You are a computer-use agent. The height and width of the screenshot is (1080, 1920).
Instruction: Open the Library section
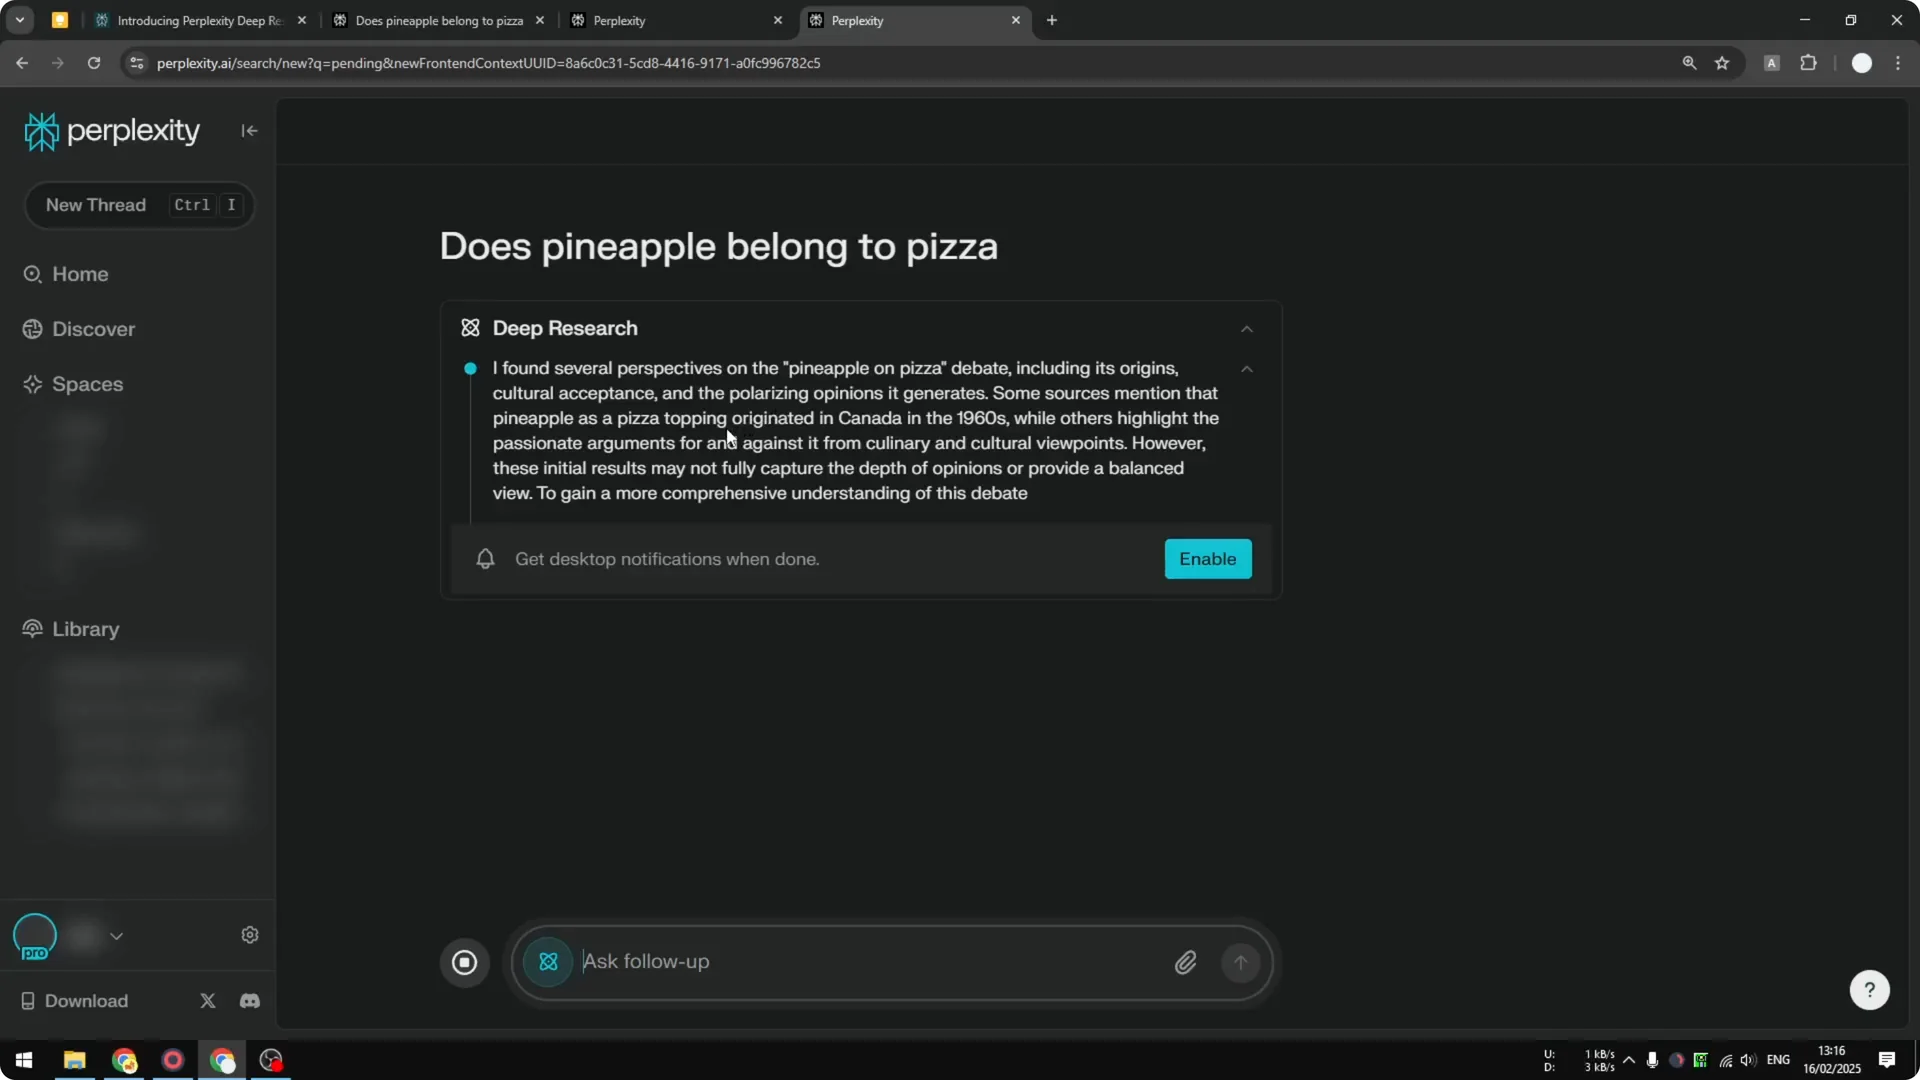click(x=85, y=629)
